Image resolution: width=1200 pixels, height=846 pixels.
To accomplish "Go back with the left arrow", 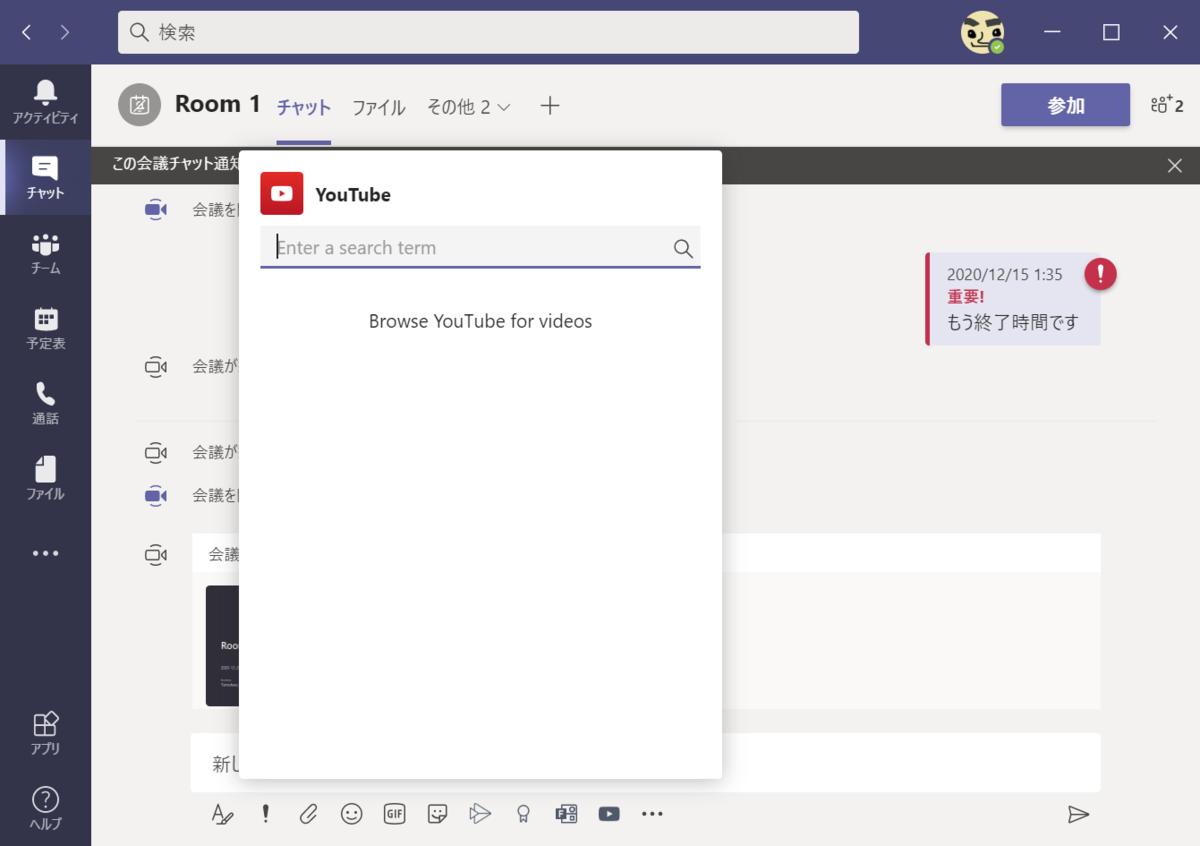I will pyautogui.click(x=27, y=32).
